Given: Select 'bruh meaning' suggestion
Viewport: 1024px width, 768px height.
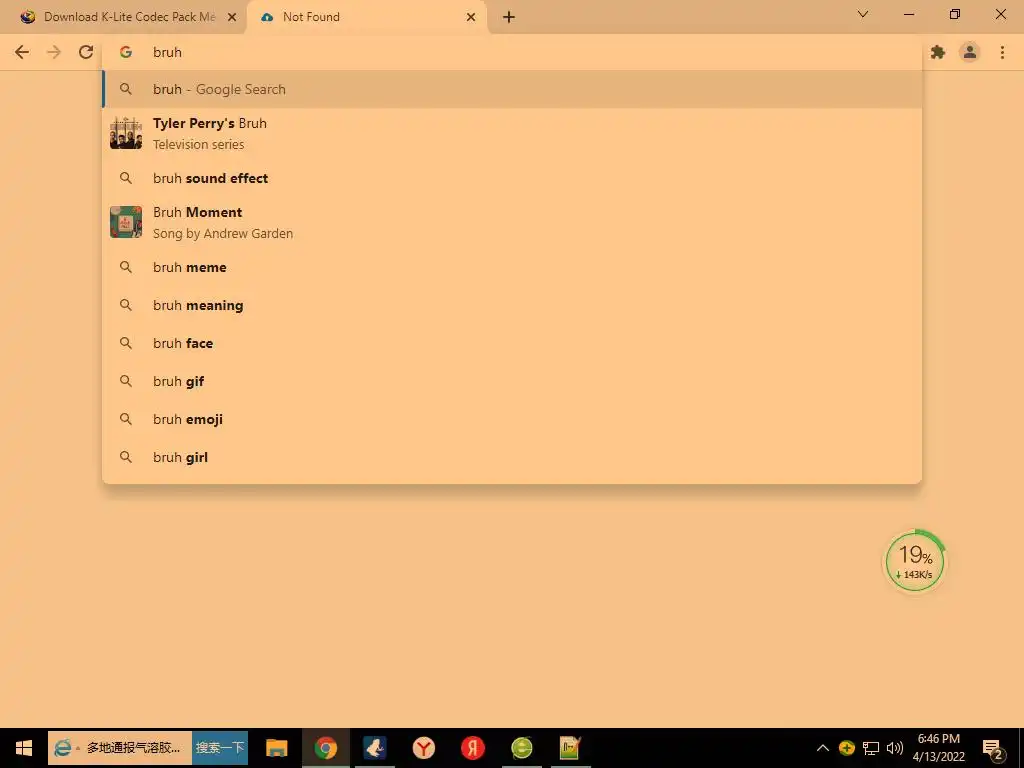Looking at the screenshot, I should coord(512,305).
